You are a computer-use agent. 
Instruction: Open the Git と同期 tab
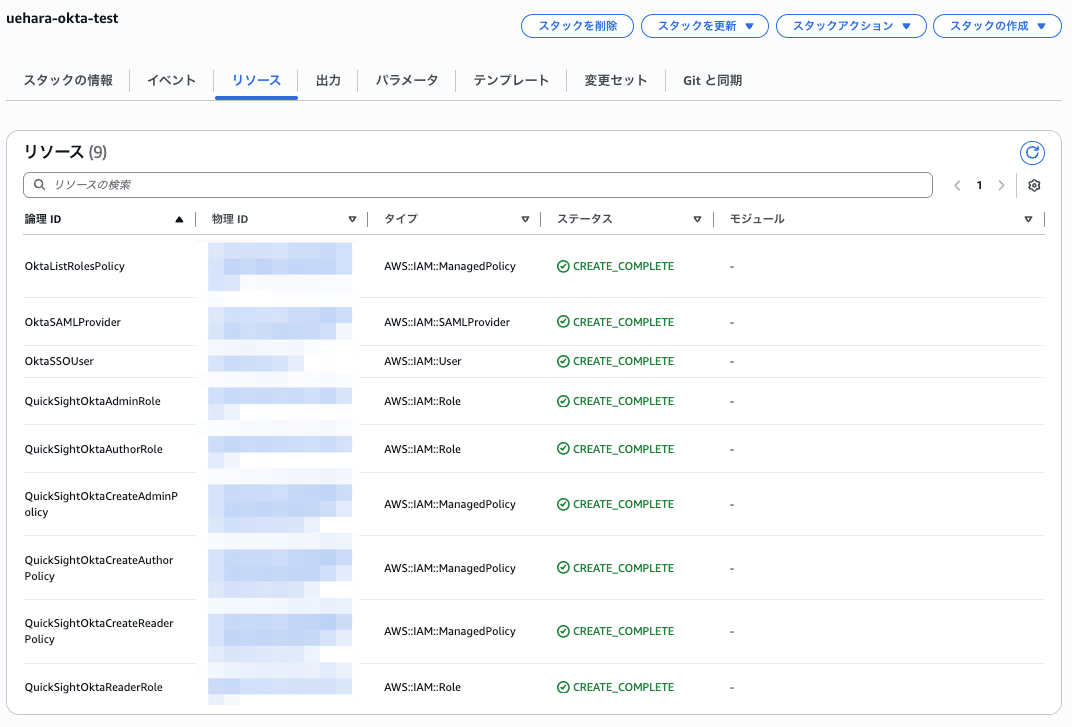click(712, 80)
